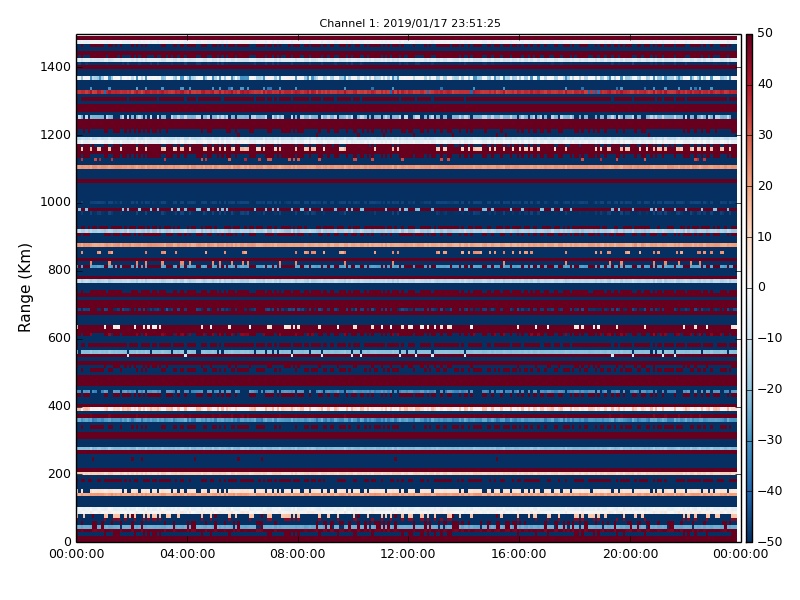The image size is (800, 600).
Task: Click the colorbar value 30 label
Action: coord(765,135)
